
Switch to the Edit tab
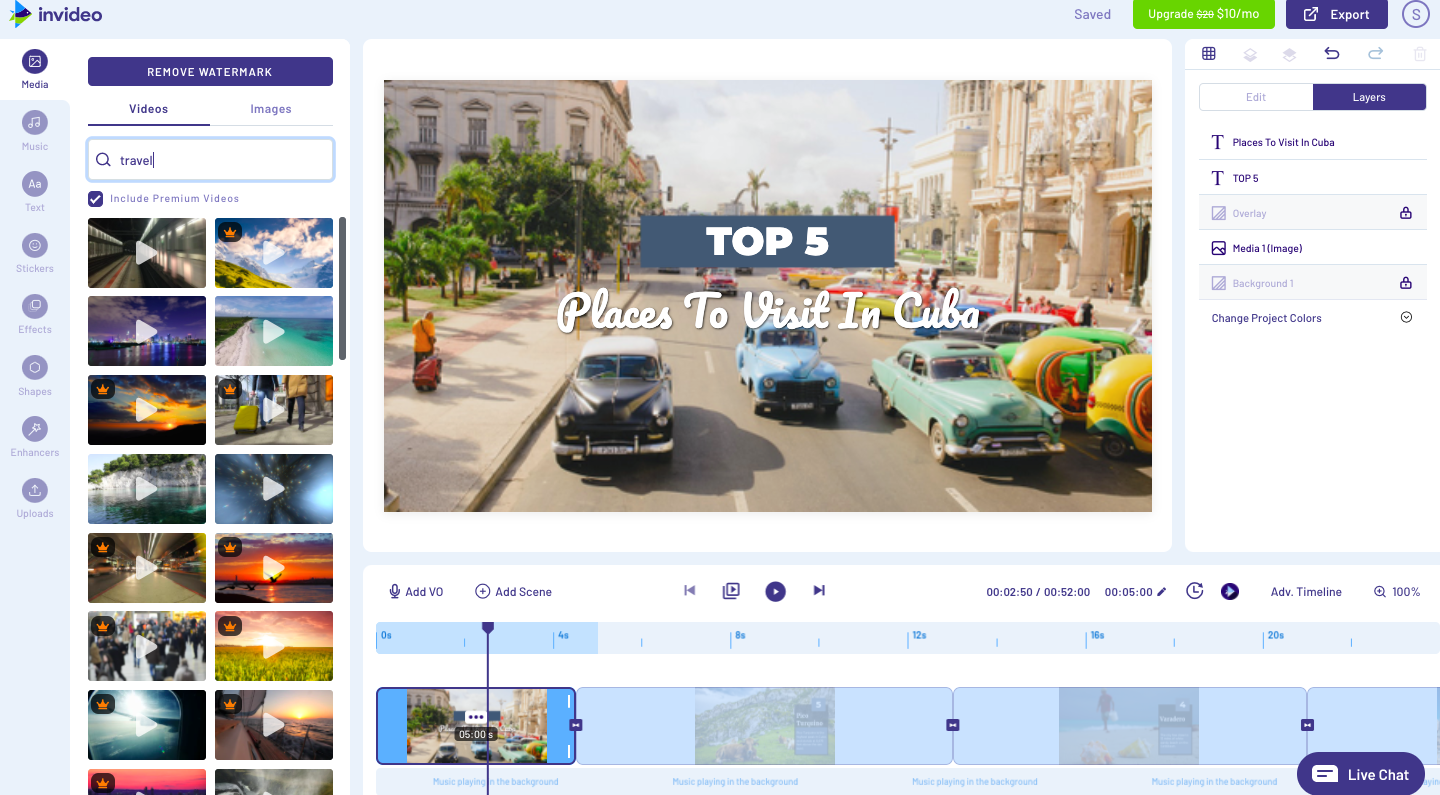[1256, 97]
